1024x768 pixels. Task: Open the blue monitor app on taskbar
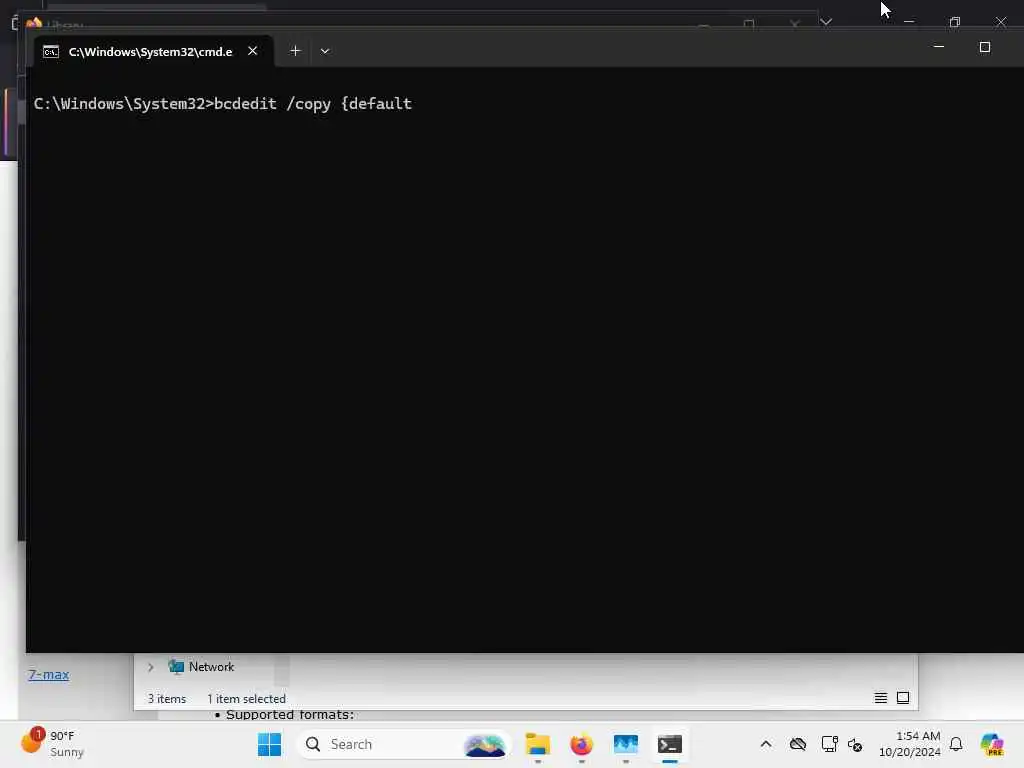(x=626, y=744)
